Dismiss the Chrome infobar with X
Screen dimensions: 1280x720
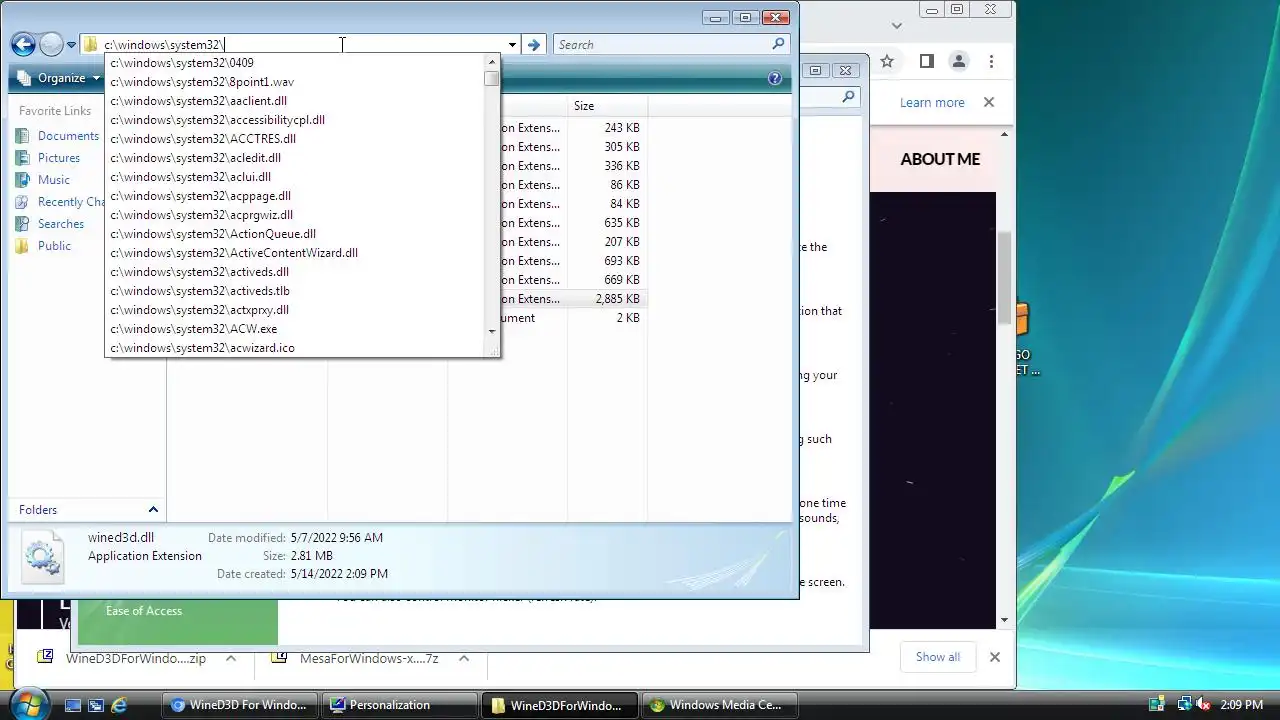(x=989, y=102)
